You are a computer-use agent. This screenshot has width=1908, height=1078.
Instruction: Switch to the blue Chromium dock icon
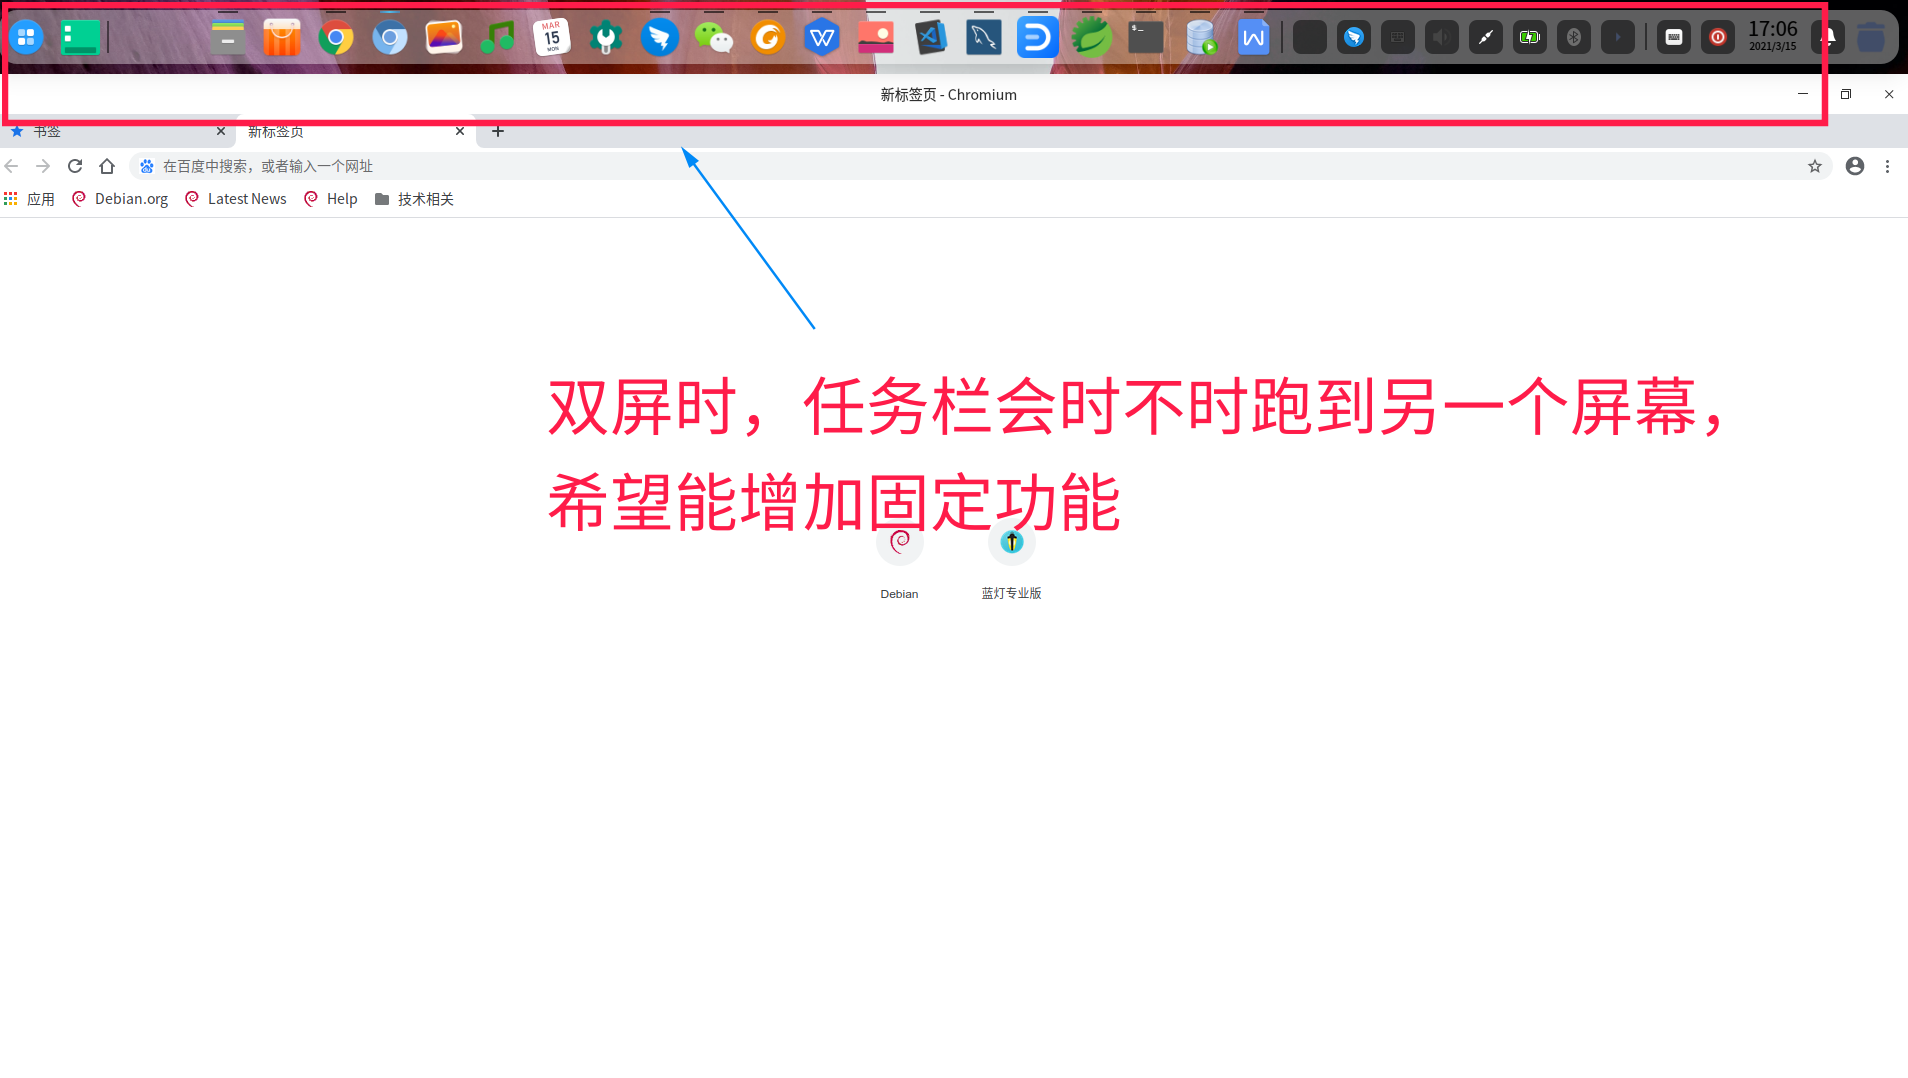click(x=390, y=38)
